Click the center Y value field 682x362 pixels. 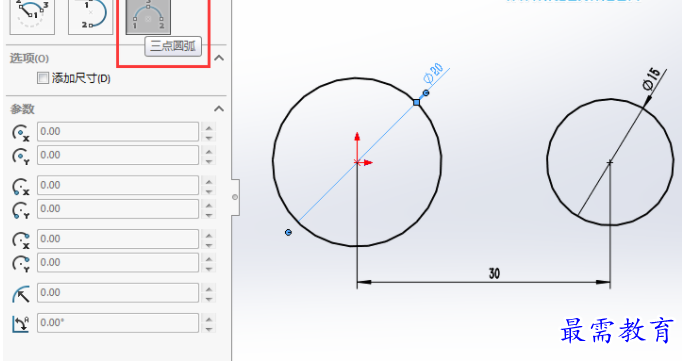click(x=118, y=155)
